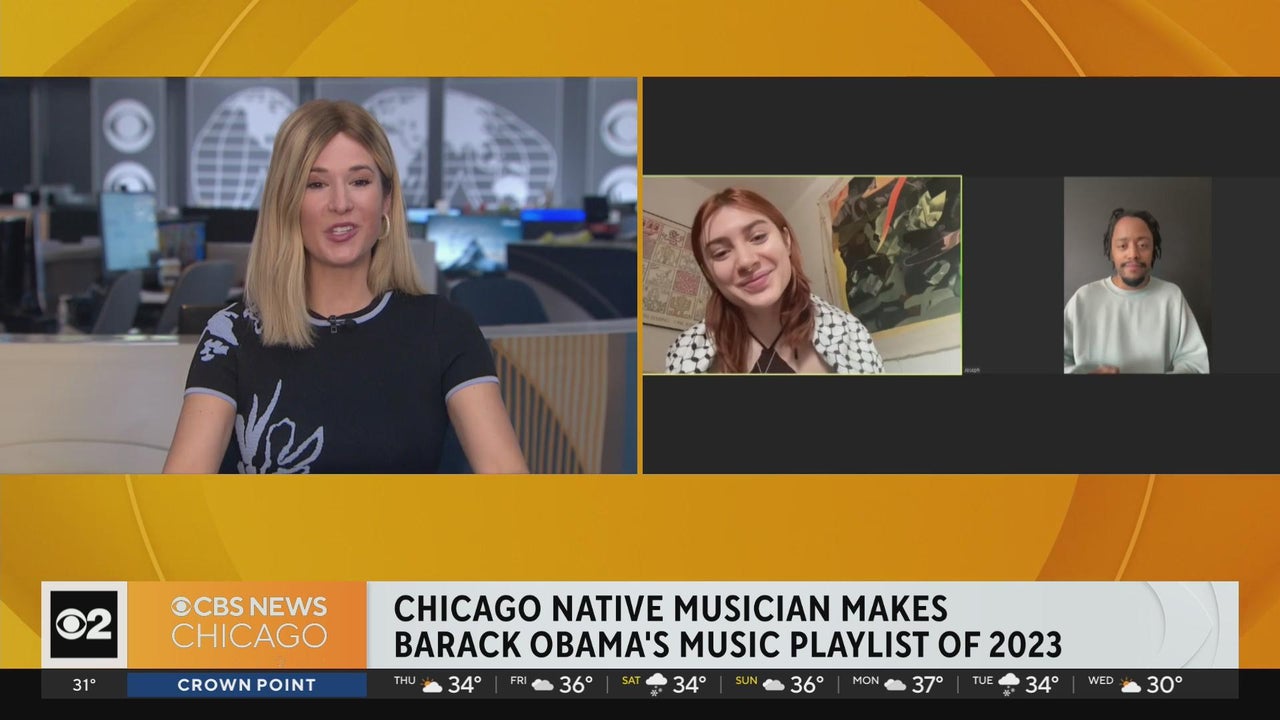Click Sunday's cloud weather icon
Screen dimensions: 1280x720
[x=773, y=685]
